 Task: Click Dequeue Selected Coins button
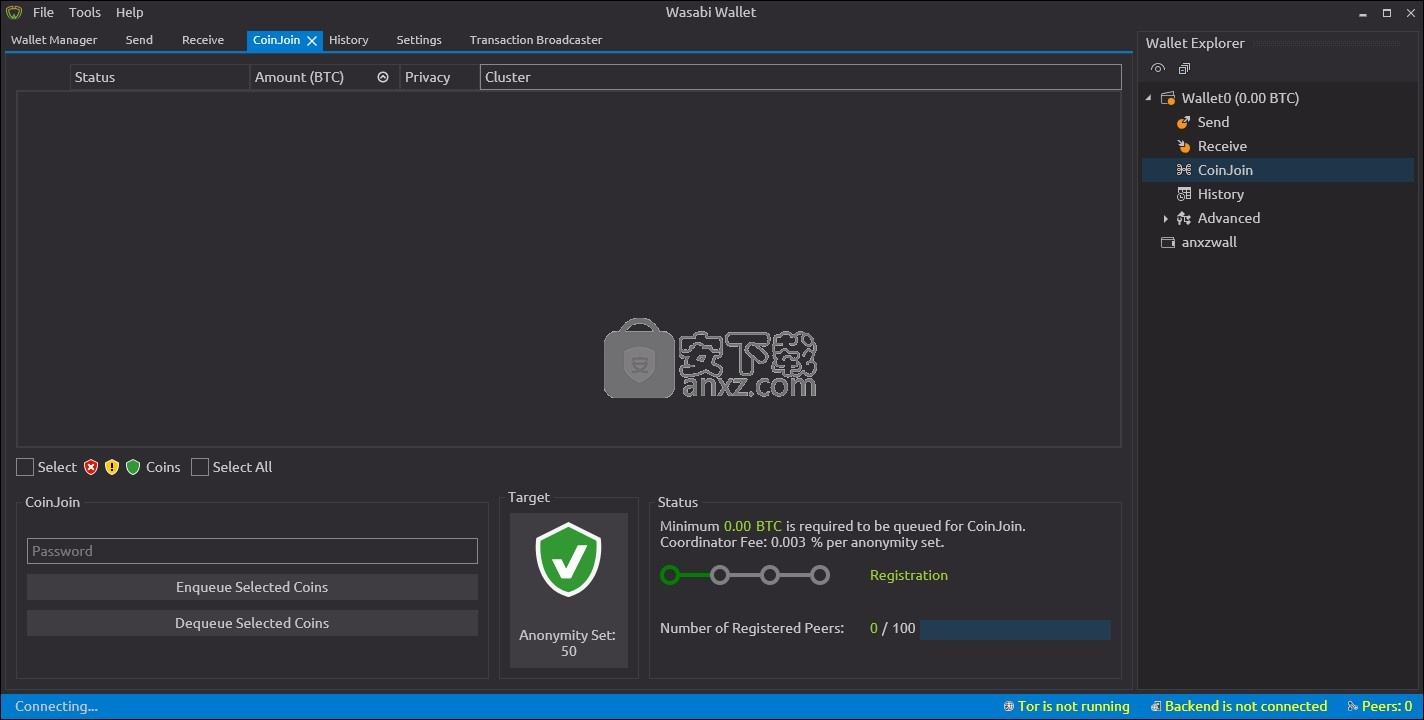pyautogui.click(x=252, y=623)
